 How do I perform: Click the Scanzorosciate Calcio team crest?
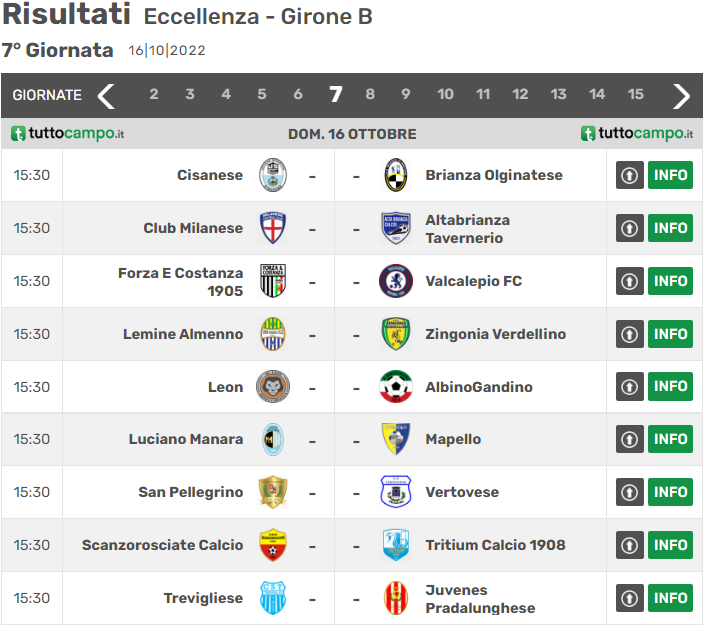point(273,545)
